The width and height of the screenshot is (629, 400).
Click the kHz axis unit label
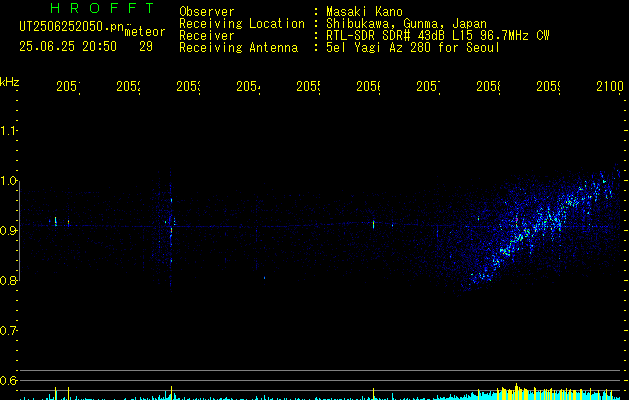[9, 82]
